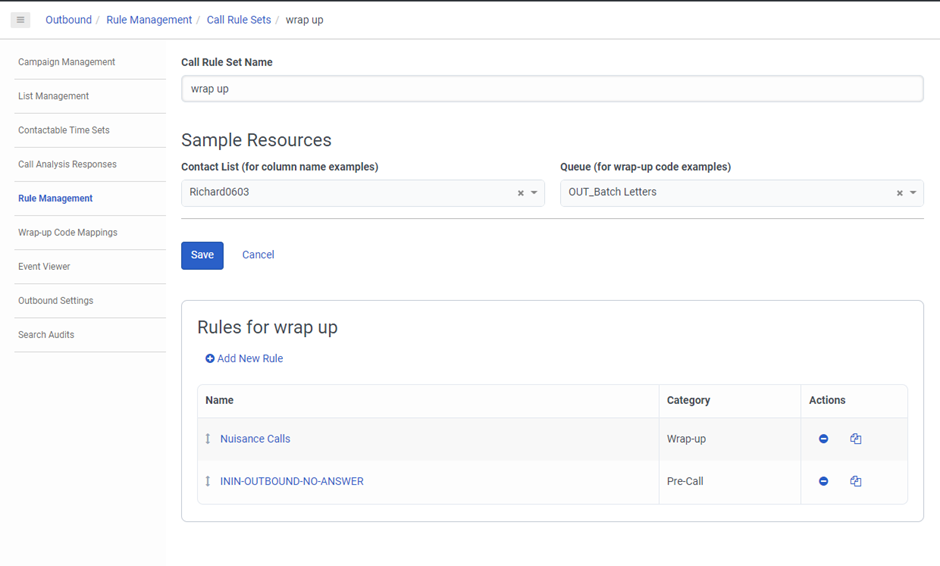Grab the Nuisance Calls reorder handle
This screenshot has height=566, width=940.
[208, 439]
